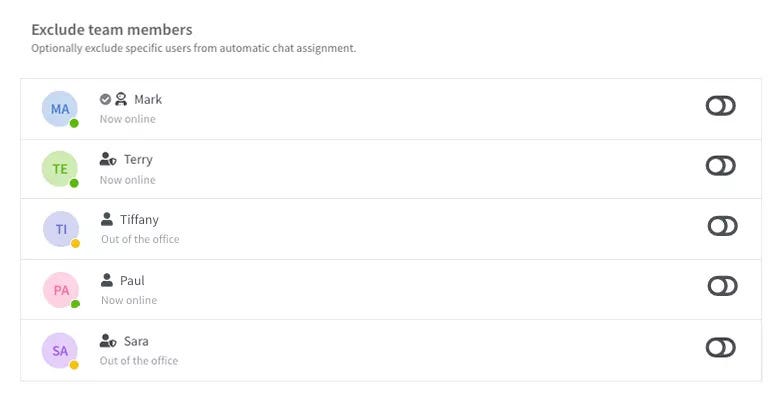Click the person icon next to Tiffany
The height and width of the screenshot is (400, 784).
tap(107, 219)
